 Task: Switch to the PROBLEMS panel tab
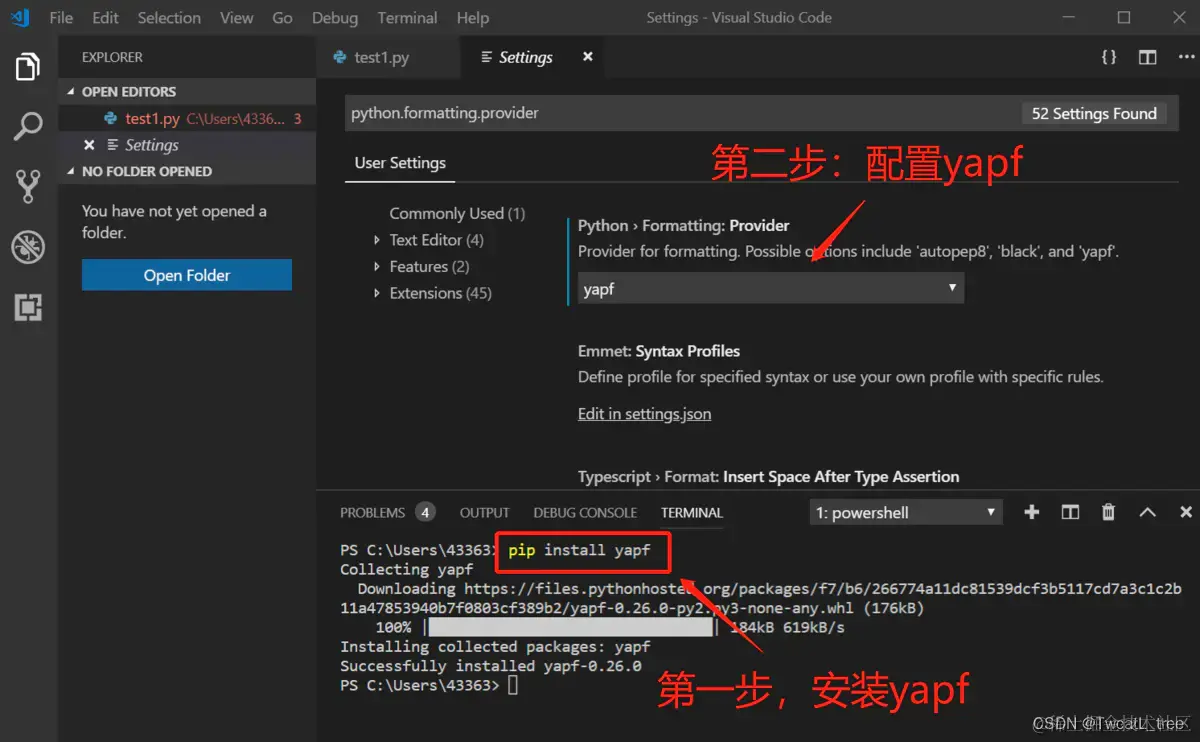coord(372,512)
